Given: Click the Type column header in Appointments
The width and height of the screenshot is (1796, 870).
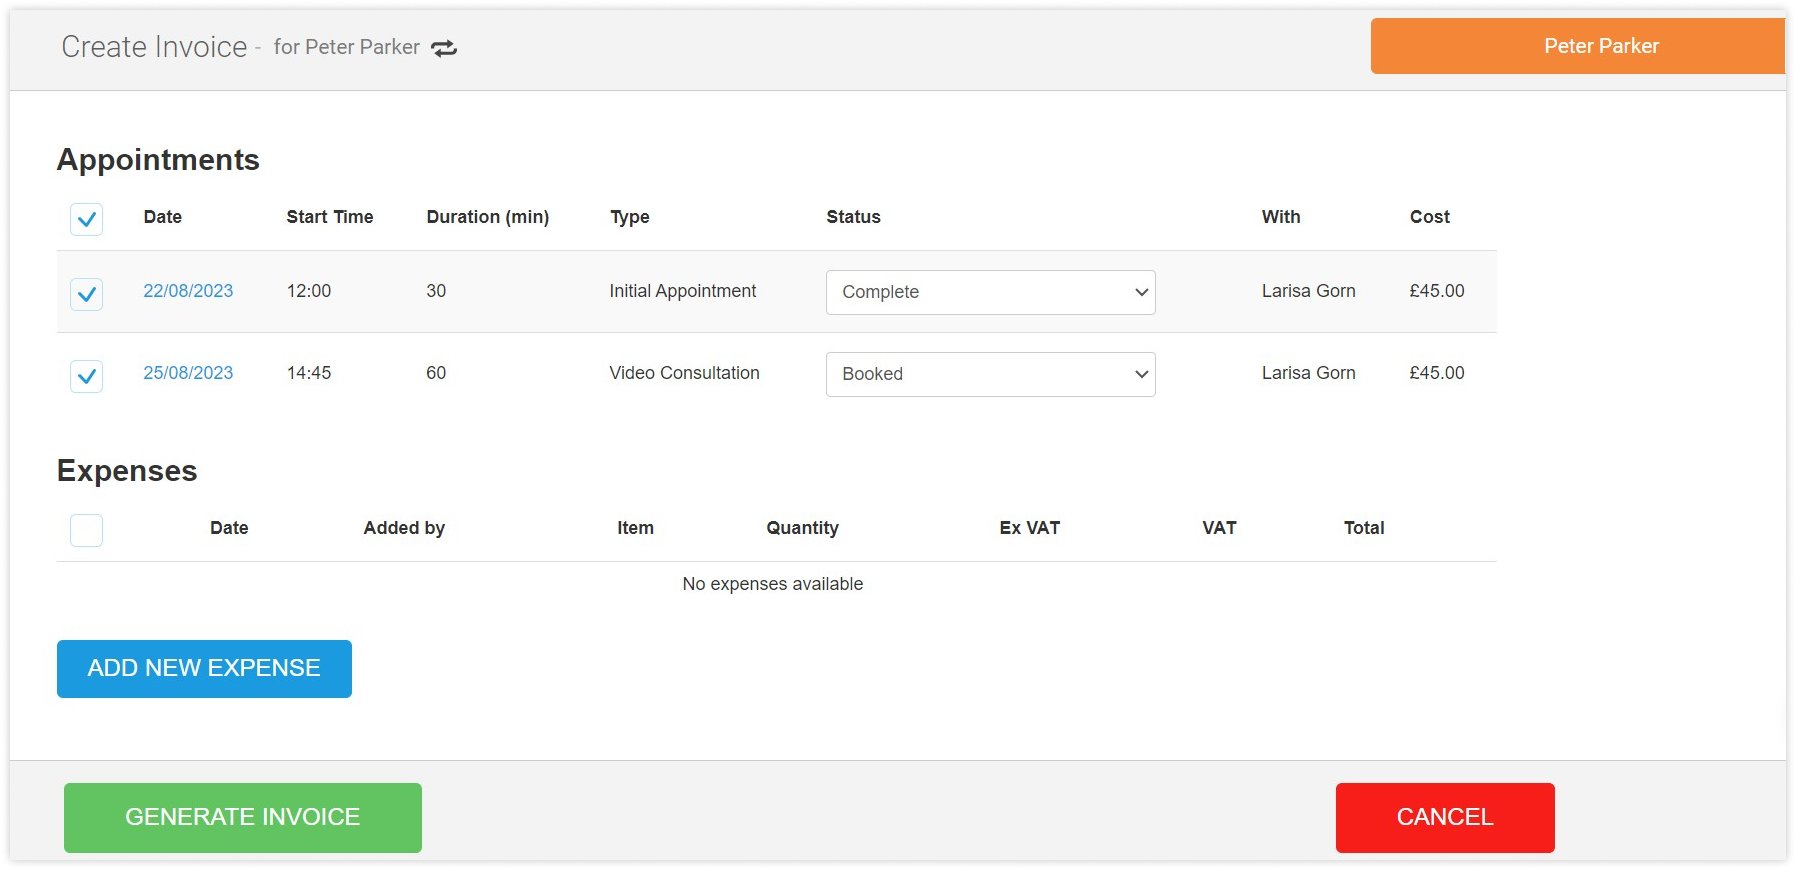Looking at the screenshot, I should pos(629,217).
